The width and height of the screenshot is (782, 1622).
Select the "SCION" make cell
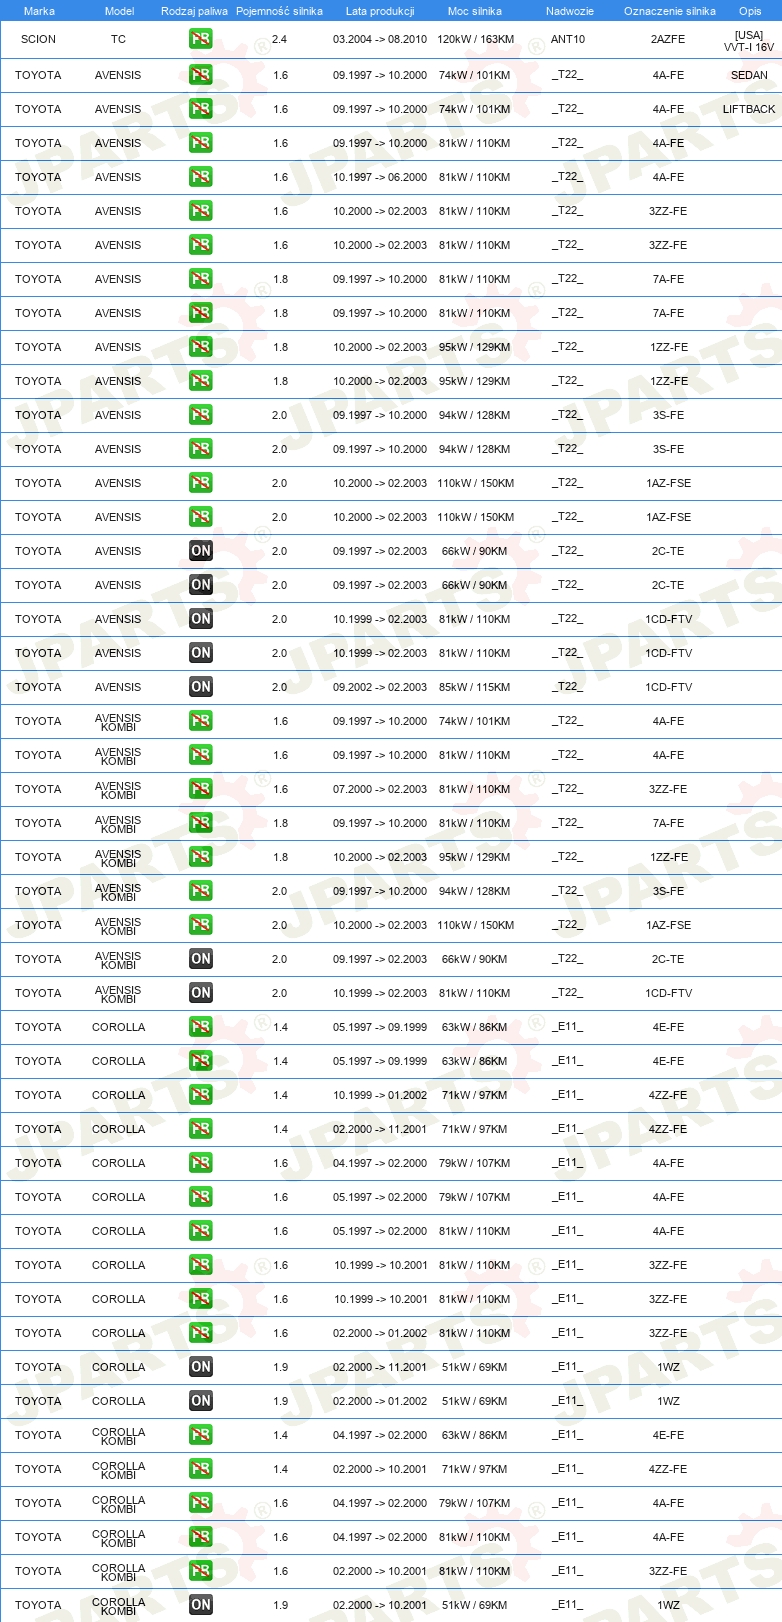click(x=38, y=39)
